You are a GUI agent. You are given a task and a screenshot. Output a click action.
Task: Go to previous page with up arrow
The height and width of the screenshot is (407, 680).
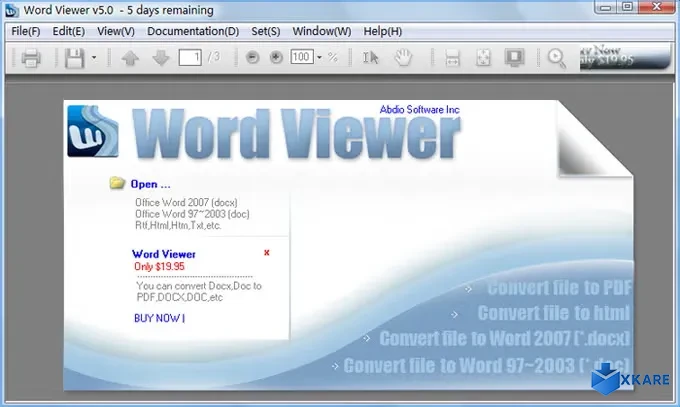(130, 58)
